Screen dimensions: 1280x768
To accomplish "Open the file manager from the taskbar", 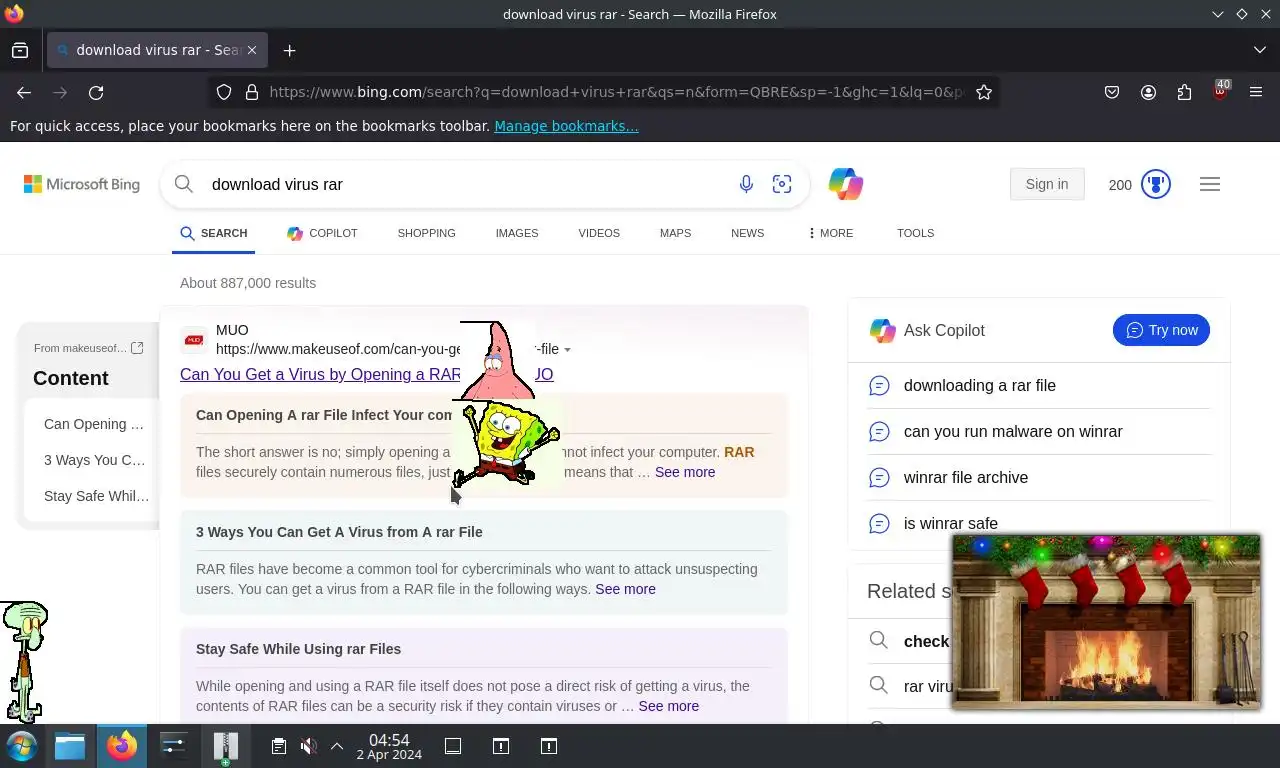I will tap(70, 746).
